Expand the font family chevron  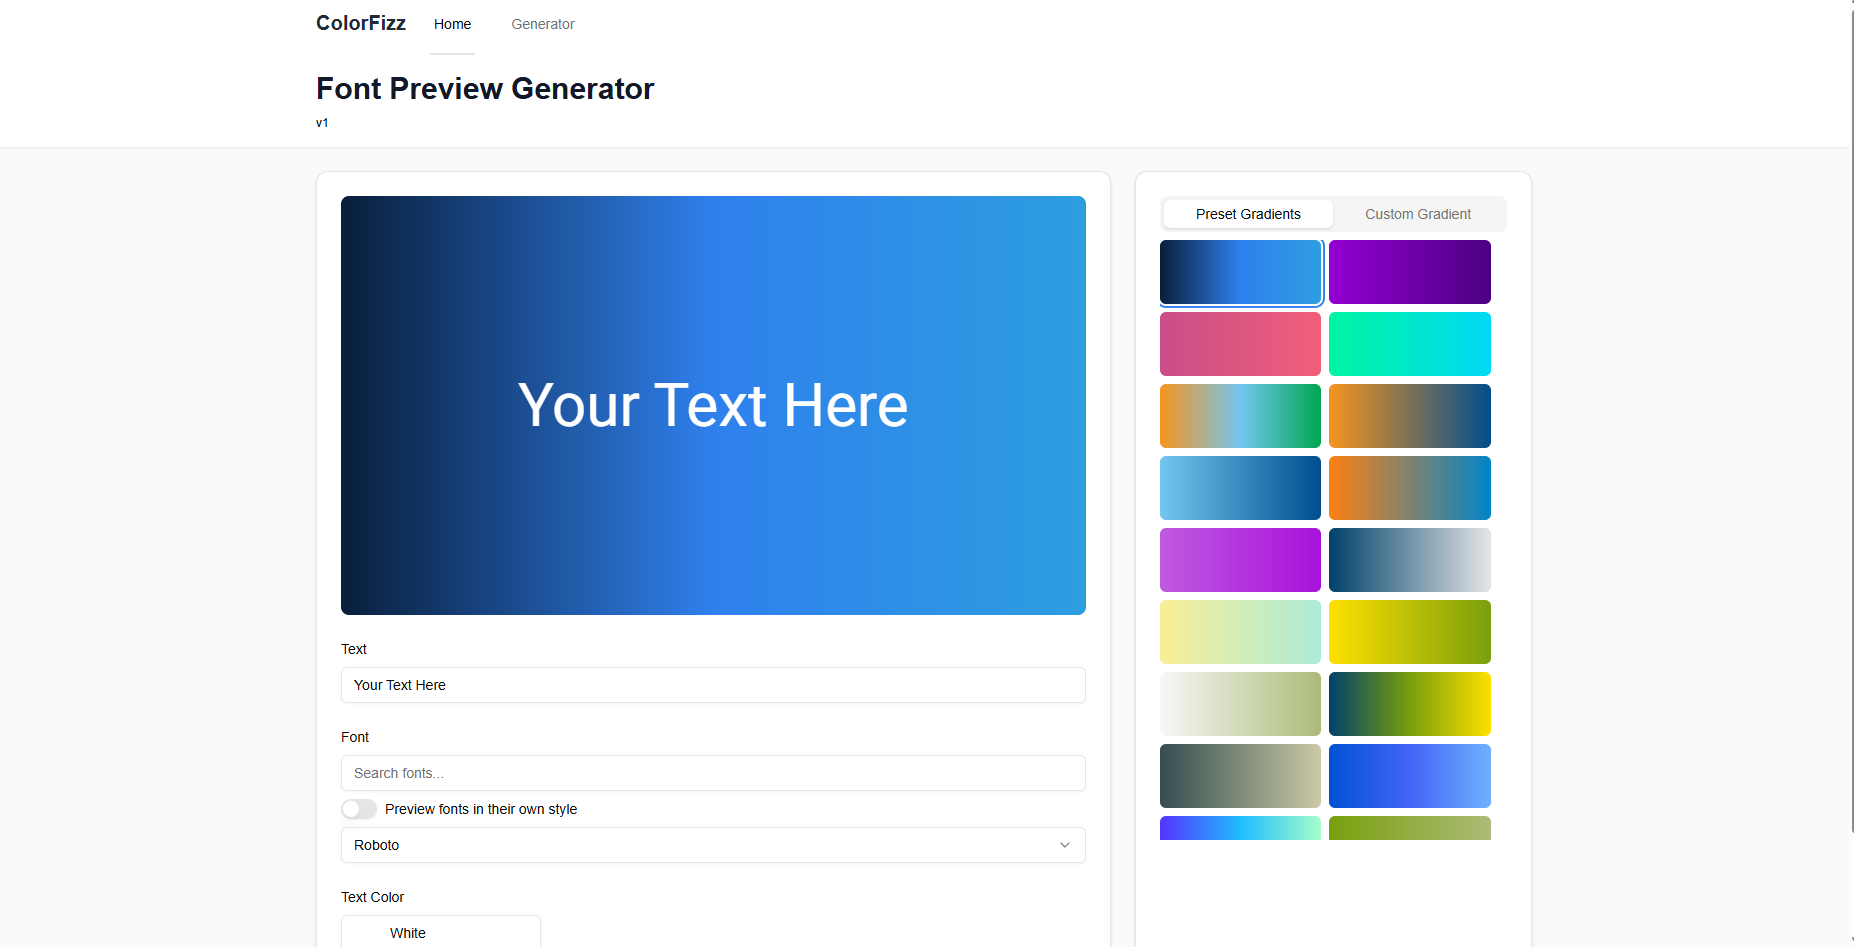1064,845
